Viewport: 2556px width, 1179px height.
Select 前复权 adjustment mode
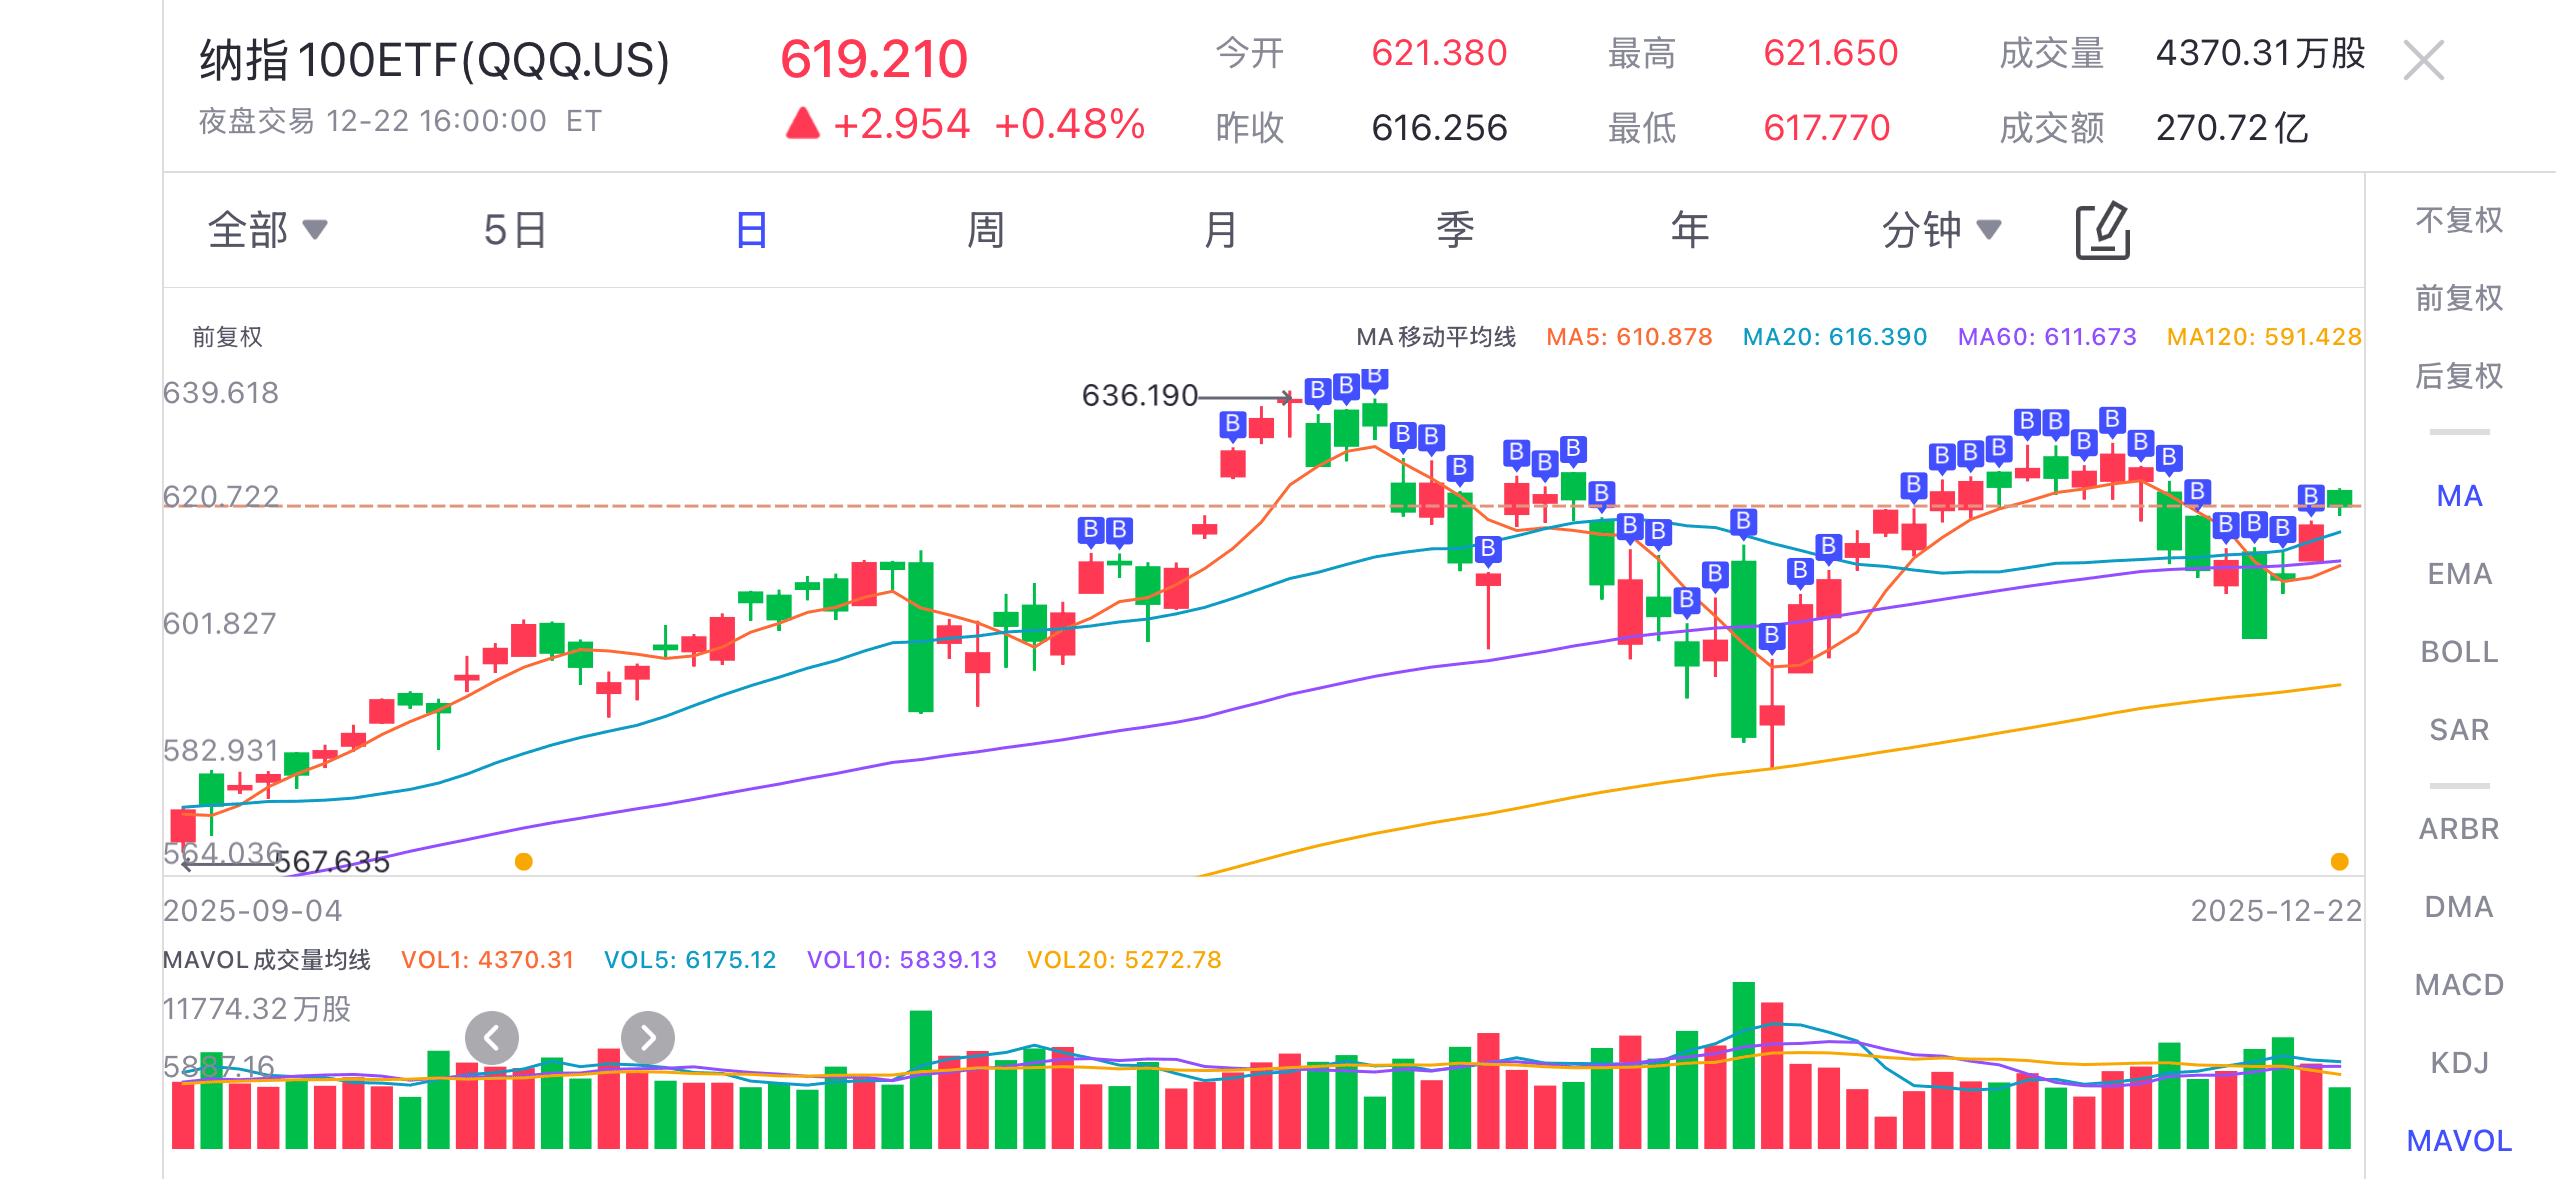pos(2458,298)
